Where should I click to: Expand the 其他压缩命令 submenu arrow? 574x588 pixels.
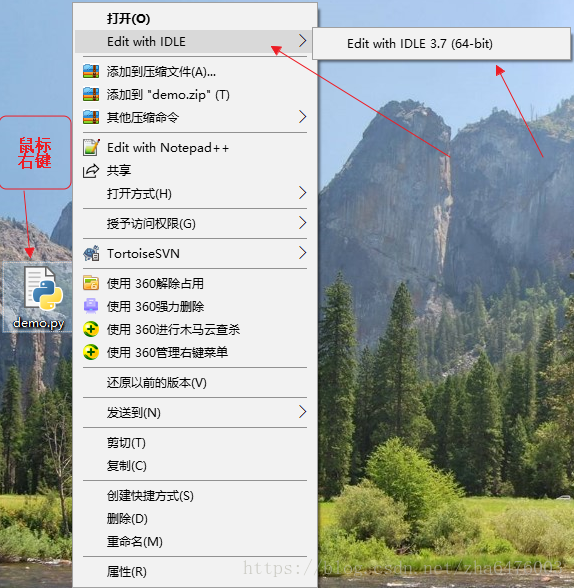(303, 117)
